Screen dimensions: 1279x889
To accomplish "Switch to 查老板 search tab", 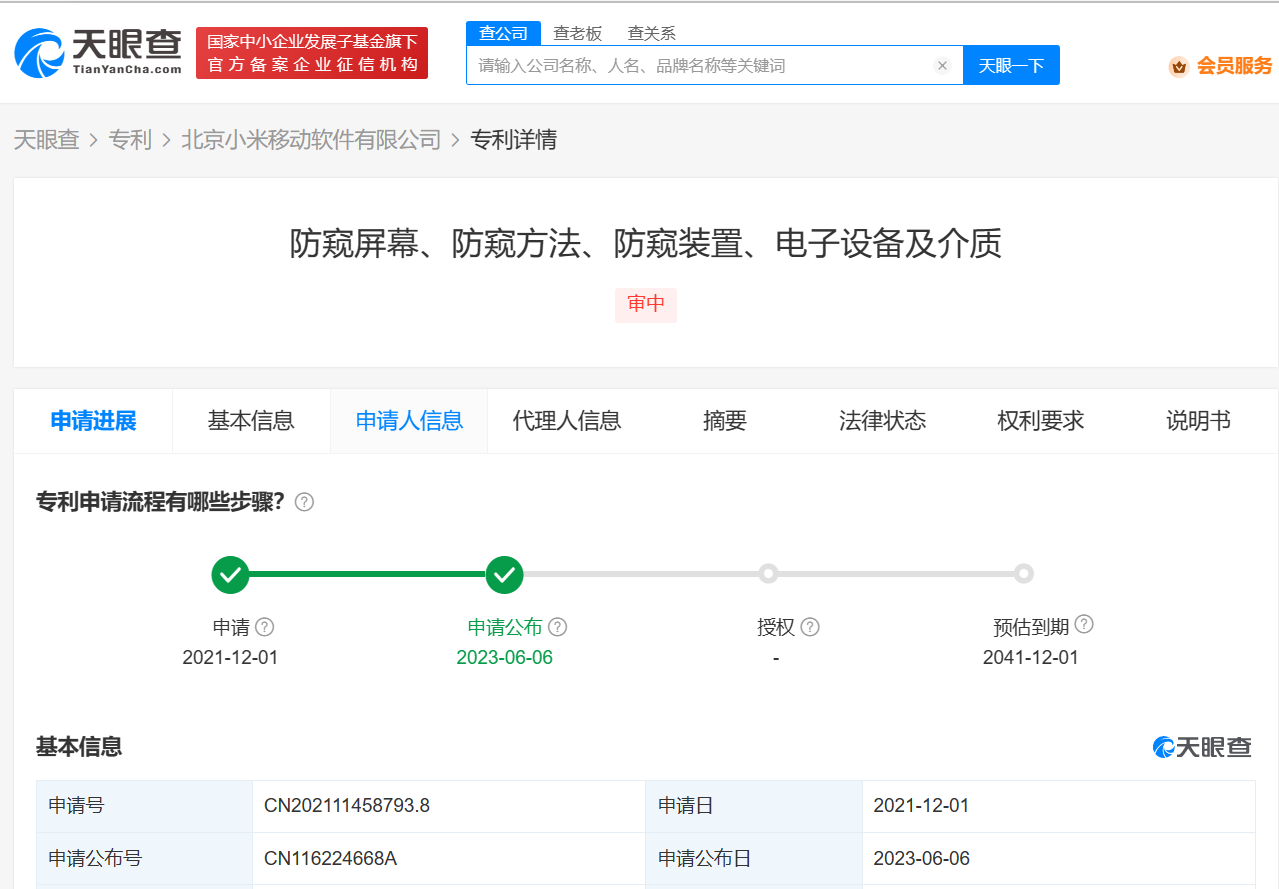I will point(578,33).
